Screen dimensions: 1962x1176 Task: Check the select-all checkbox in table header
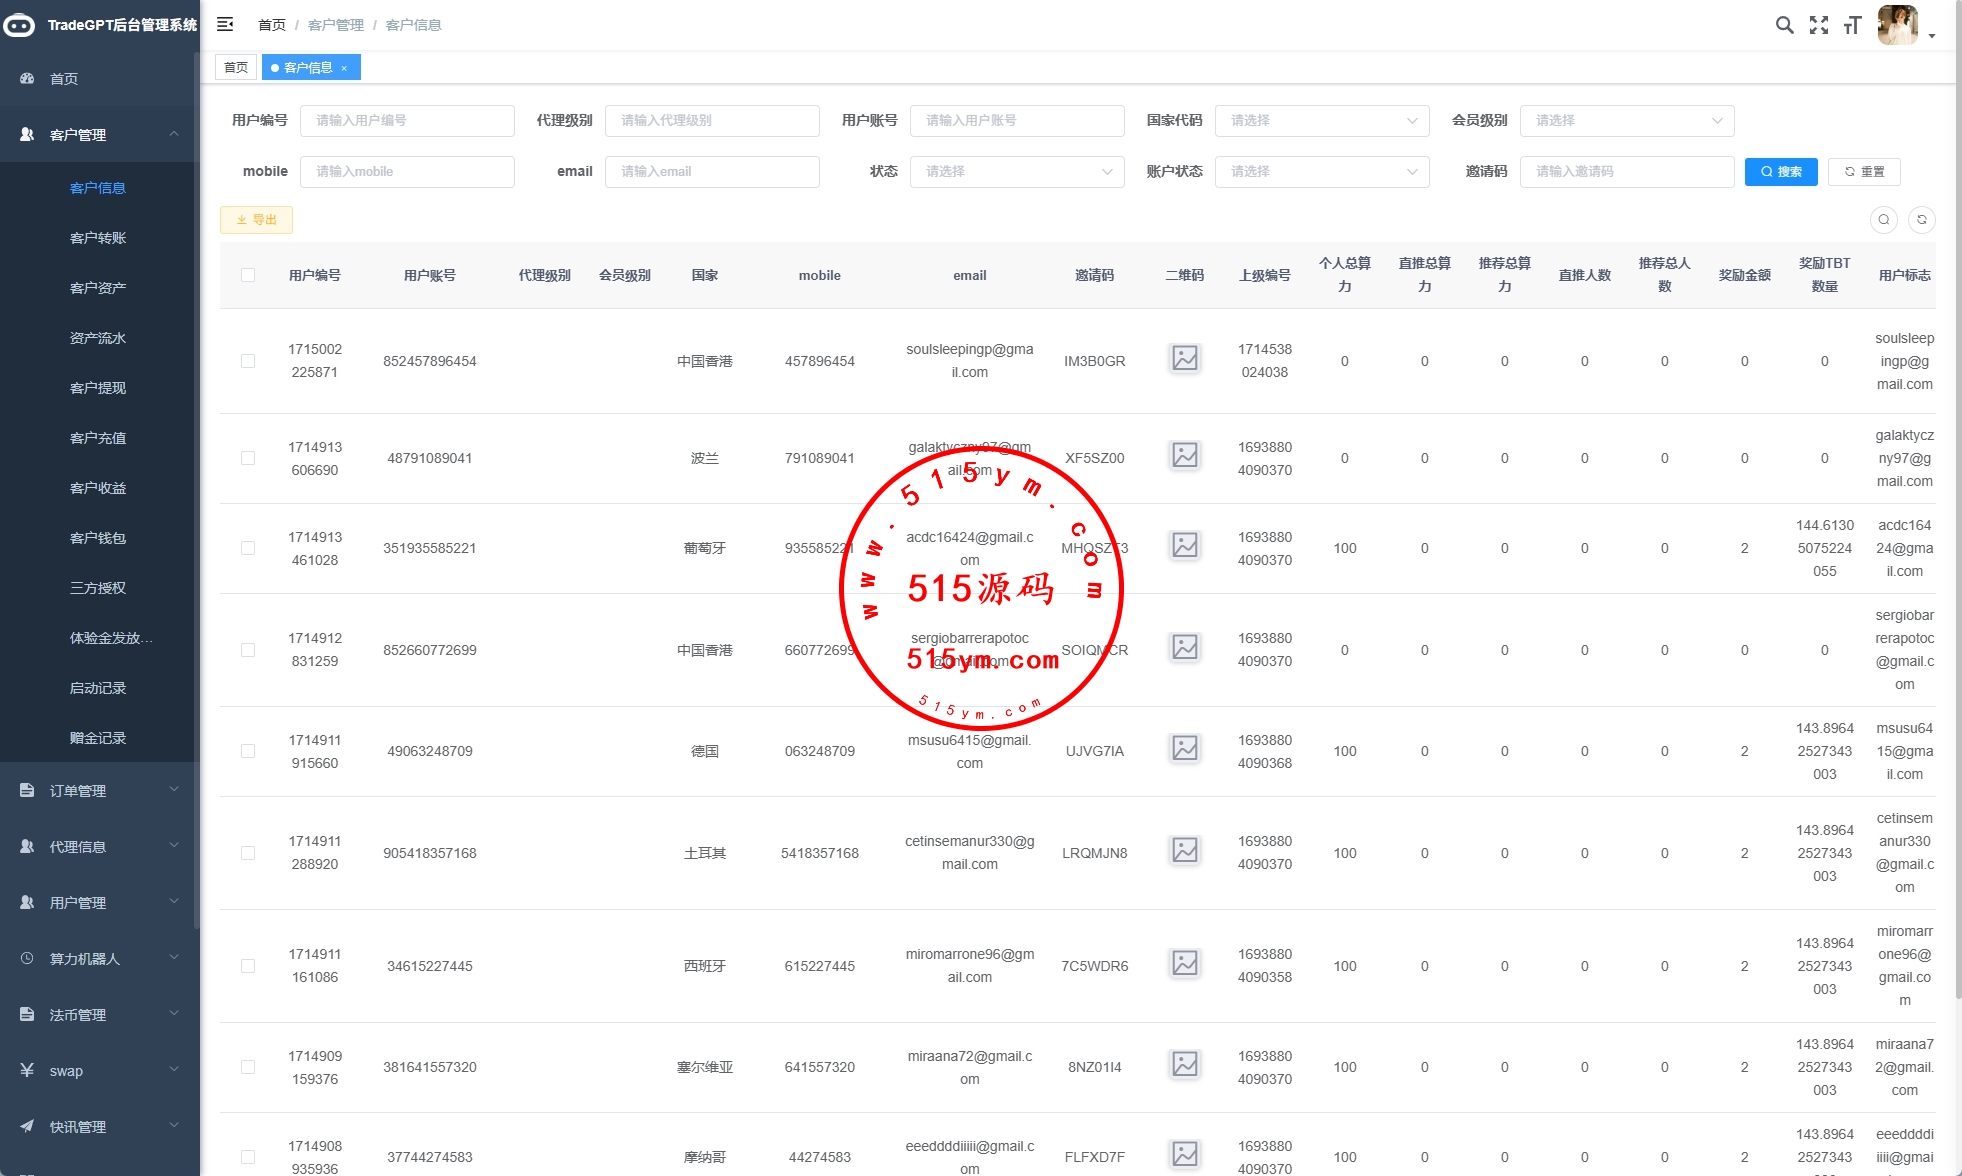pyautogui.click(x=248, y=275)
